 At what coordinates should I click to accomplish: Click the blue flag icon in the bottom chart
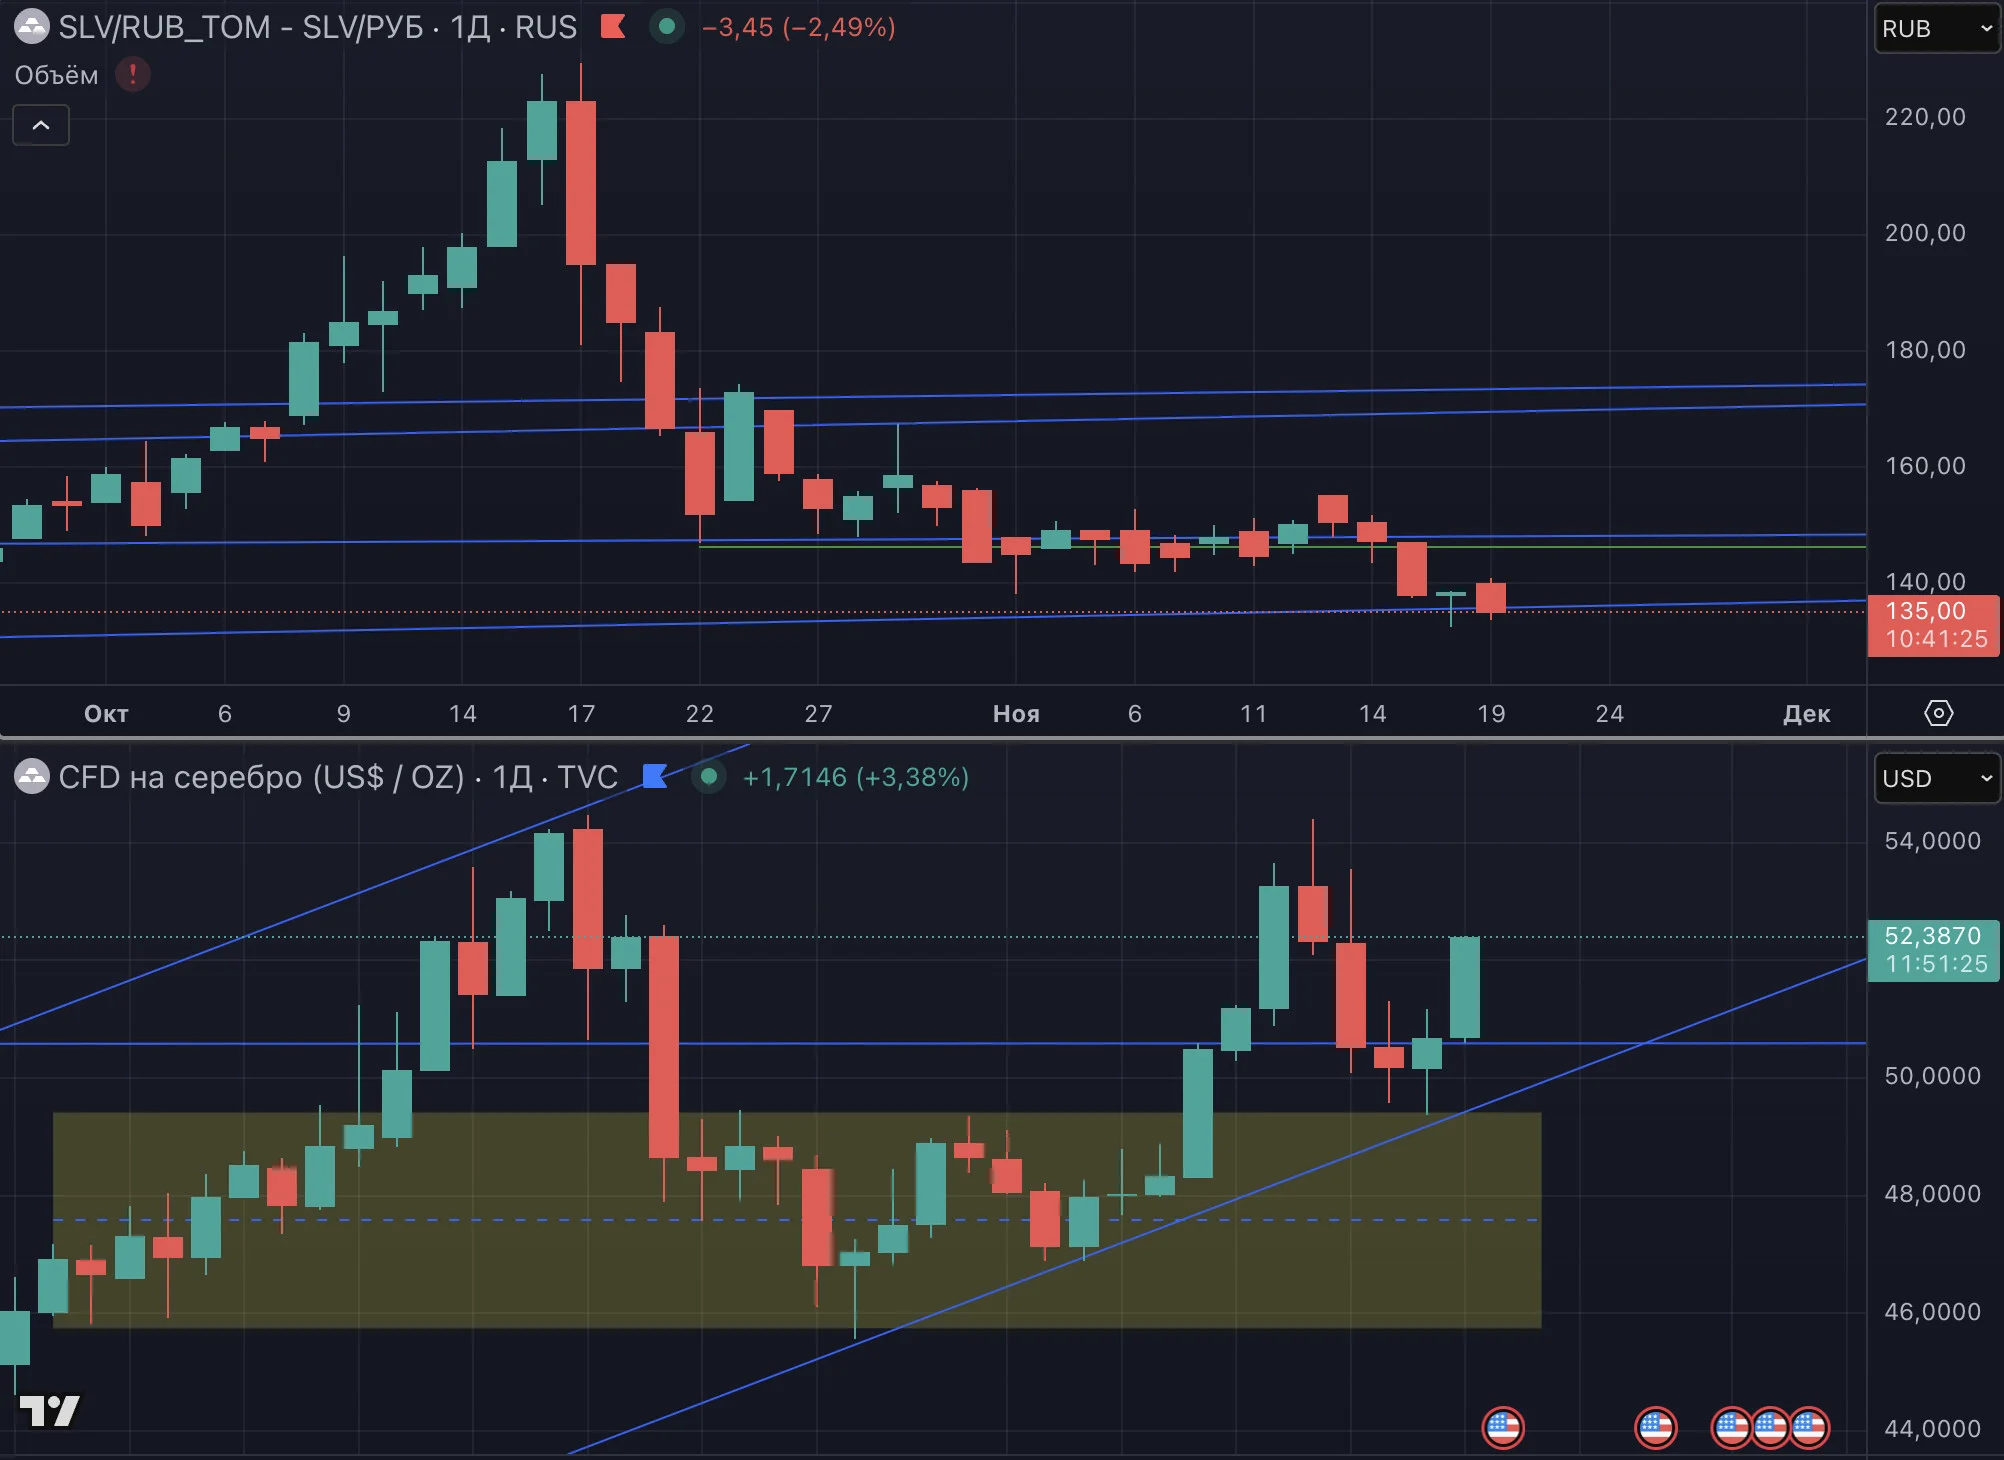[655, 776]
